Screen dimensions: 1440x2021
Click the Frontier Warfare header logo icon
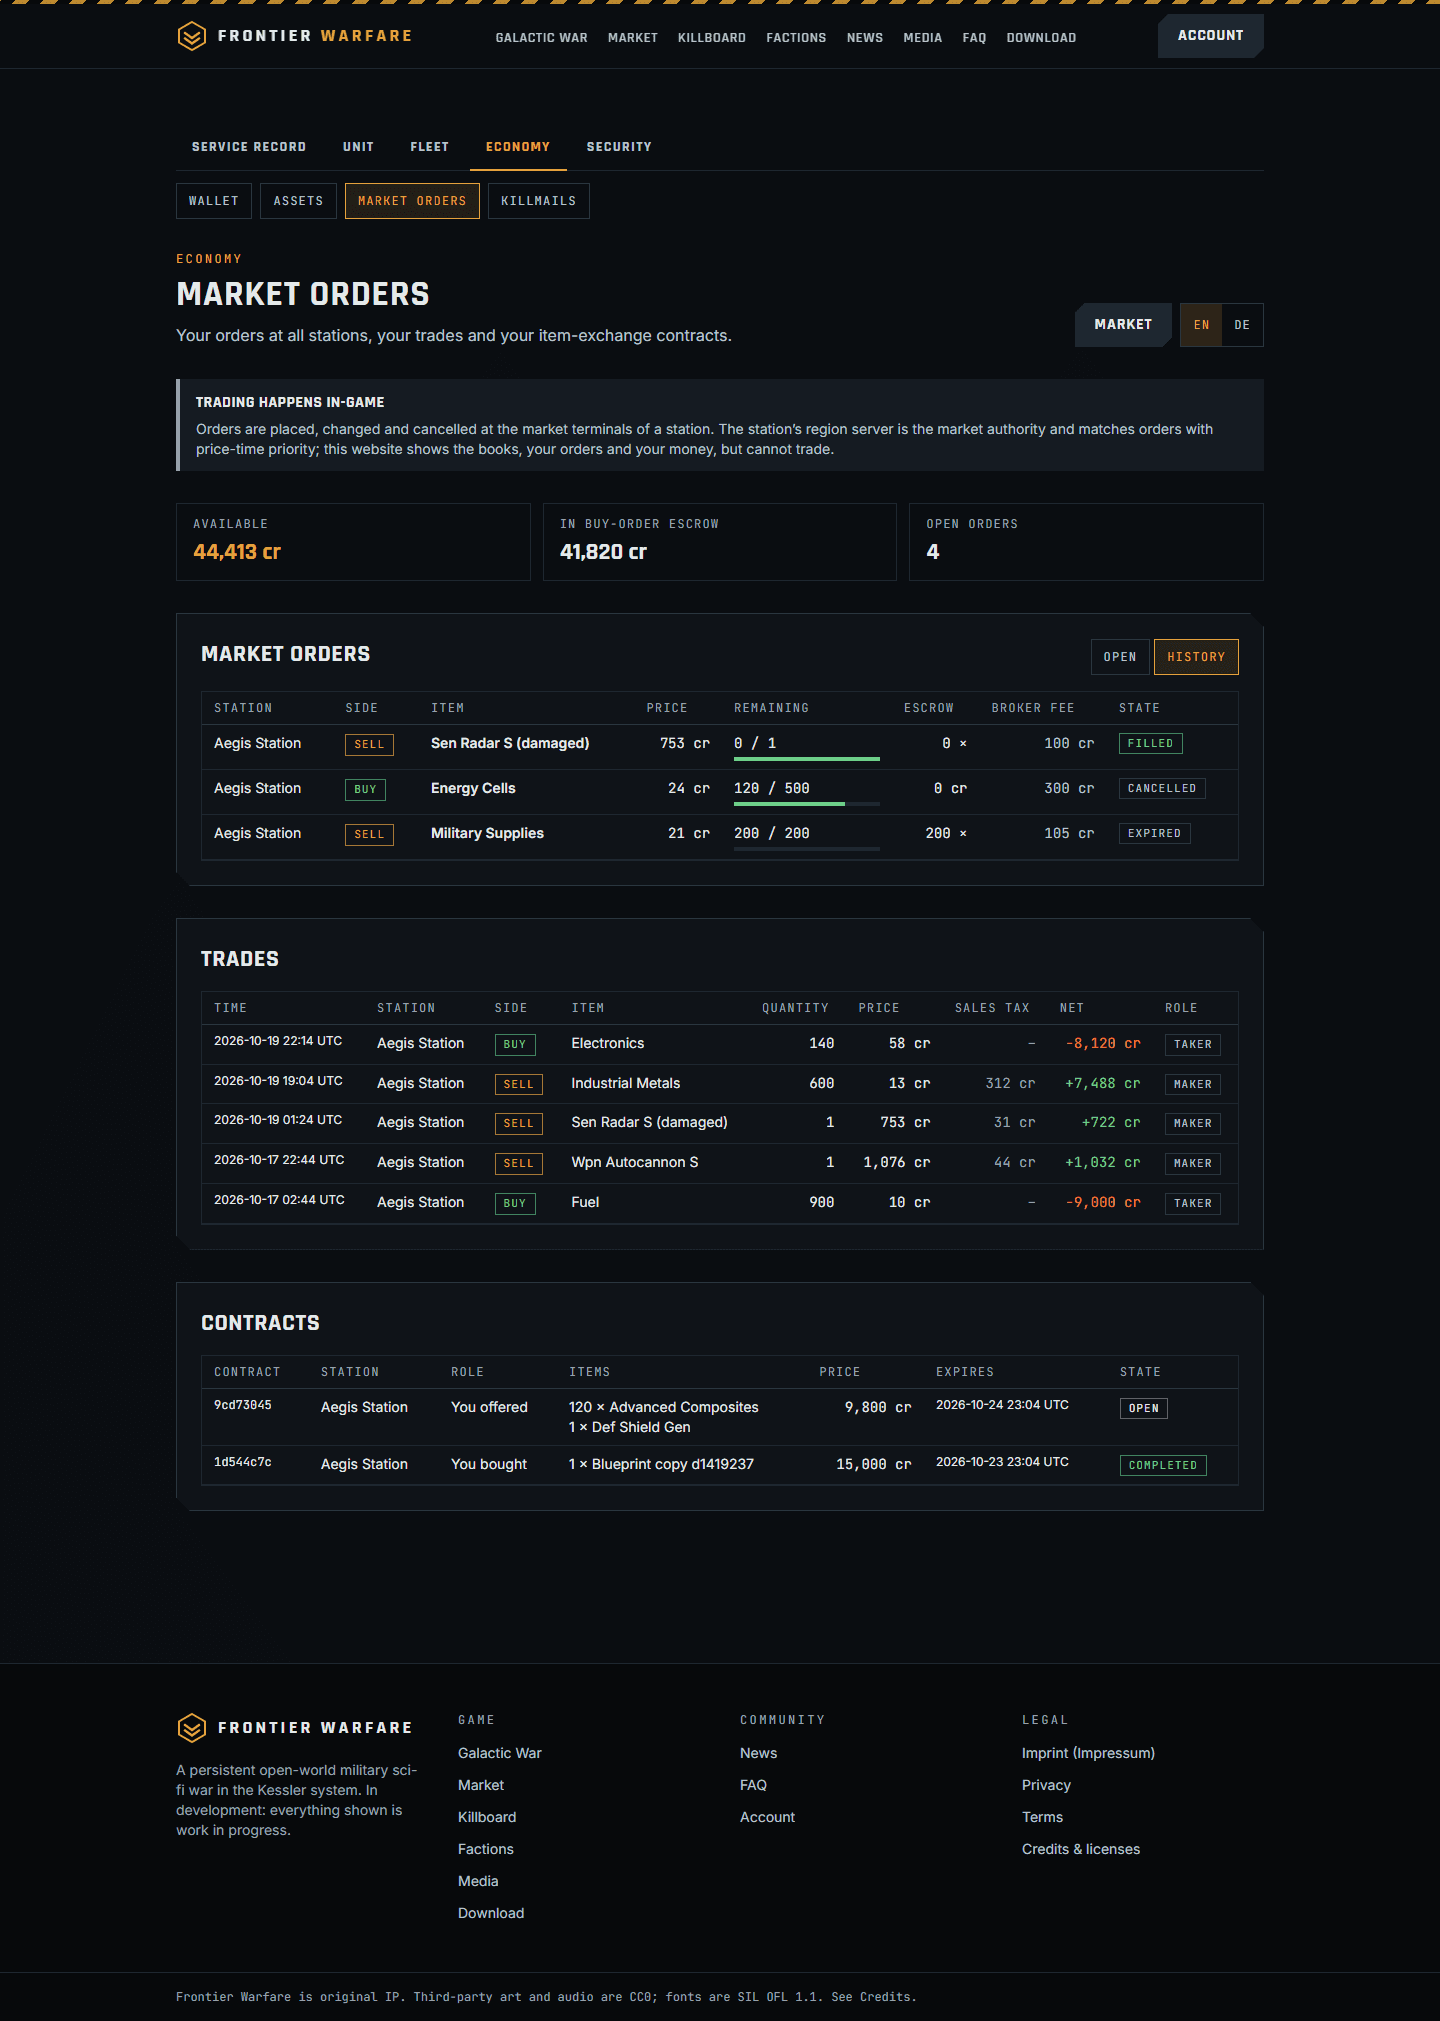[x=191, y=36]
